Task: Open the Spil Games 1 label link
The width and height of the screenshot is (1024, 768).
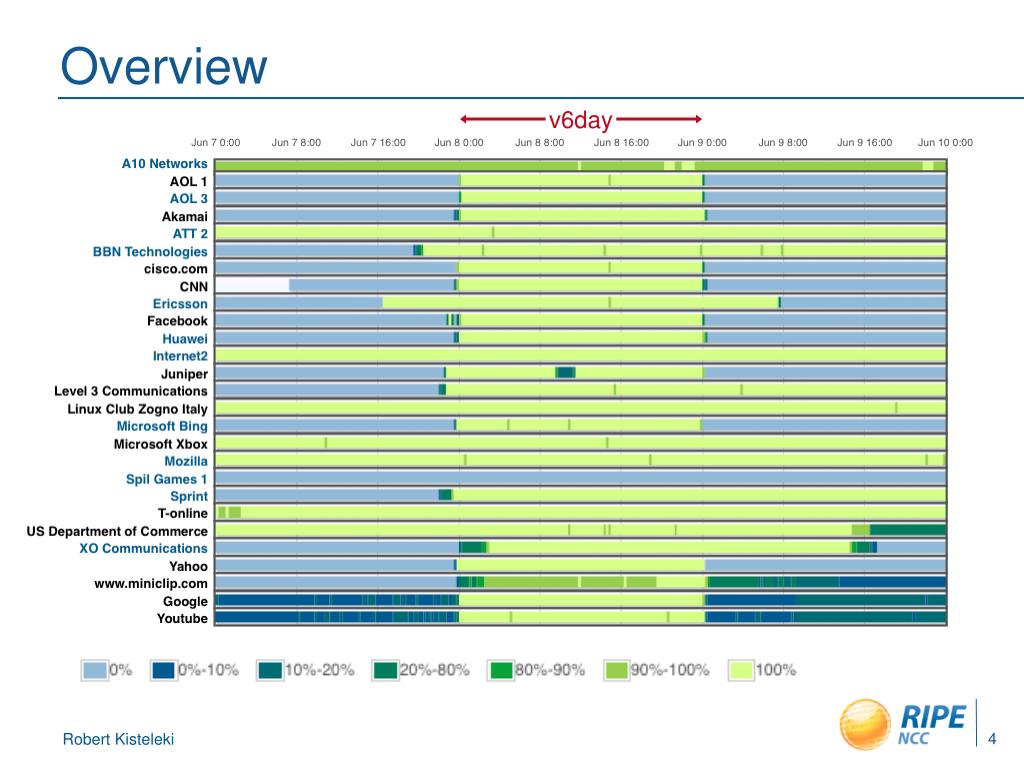Action: tap(167, 479)
